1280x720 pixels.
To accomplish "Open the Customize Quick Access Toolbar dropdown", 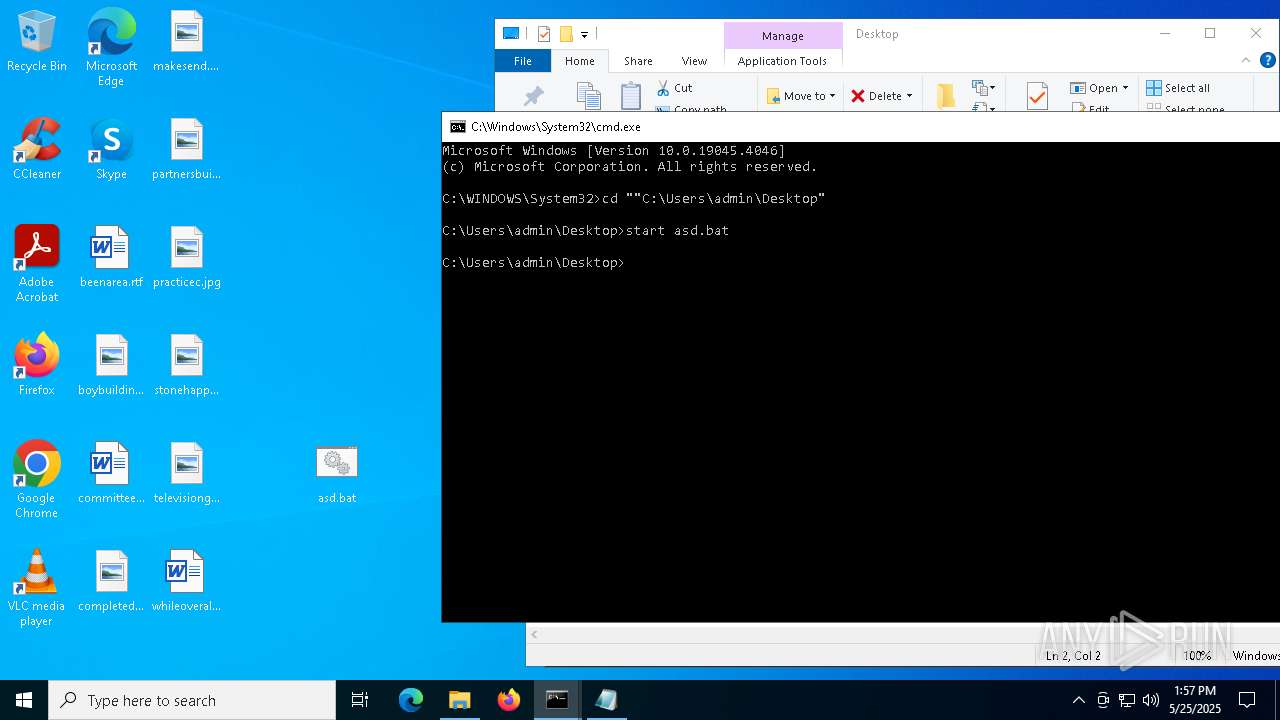I will click(x=584, y=34).
